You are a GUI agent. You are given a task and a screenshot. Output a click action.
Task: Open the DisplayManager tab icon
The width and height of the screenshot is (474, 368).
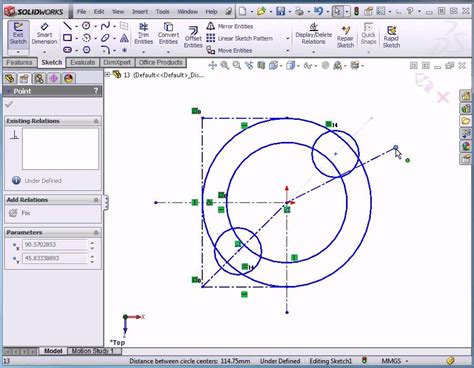tap(68, 78)
